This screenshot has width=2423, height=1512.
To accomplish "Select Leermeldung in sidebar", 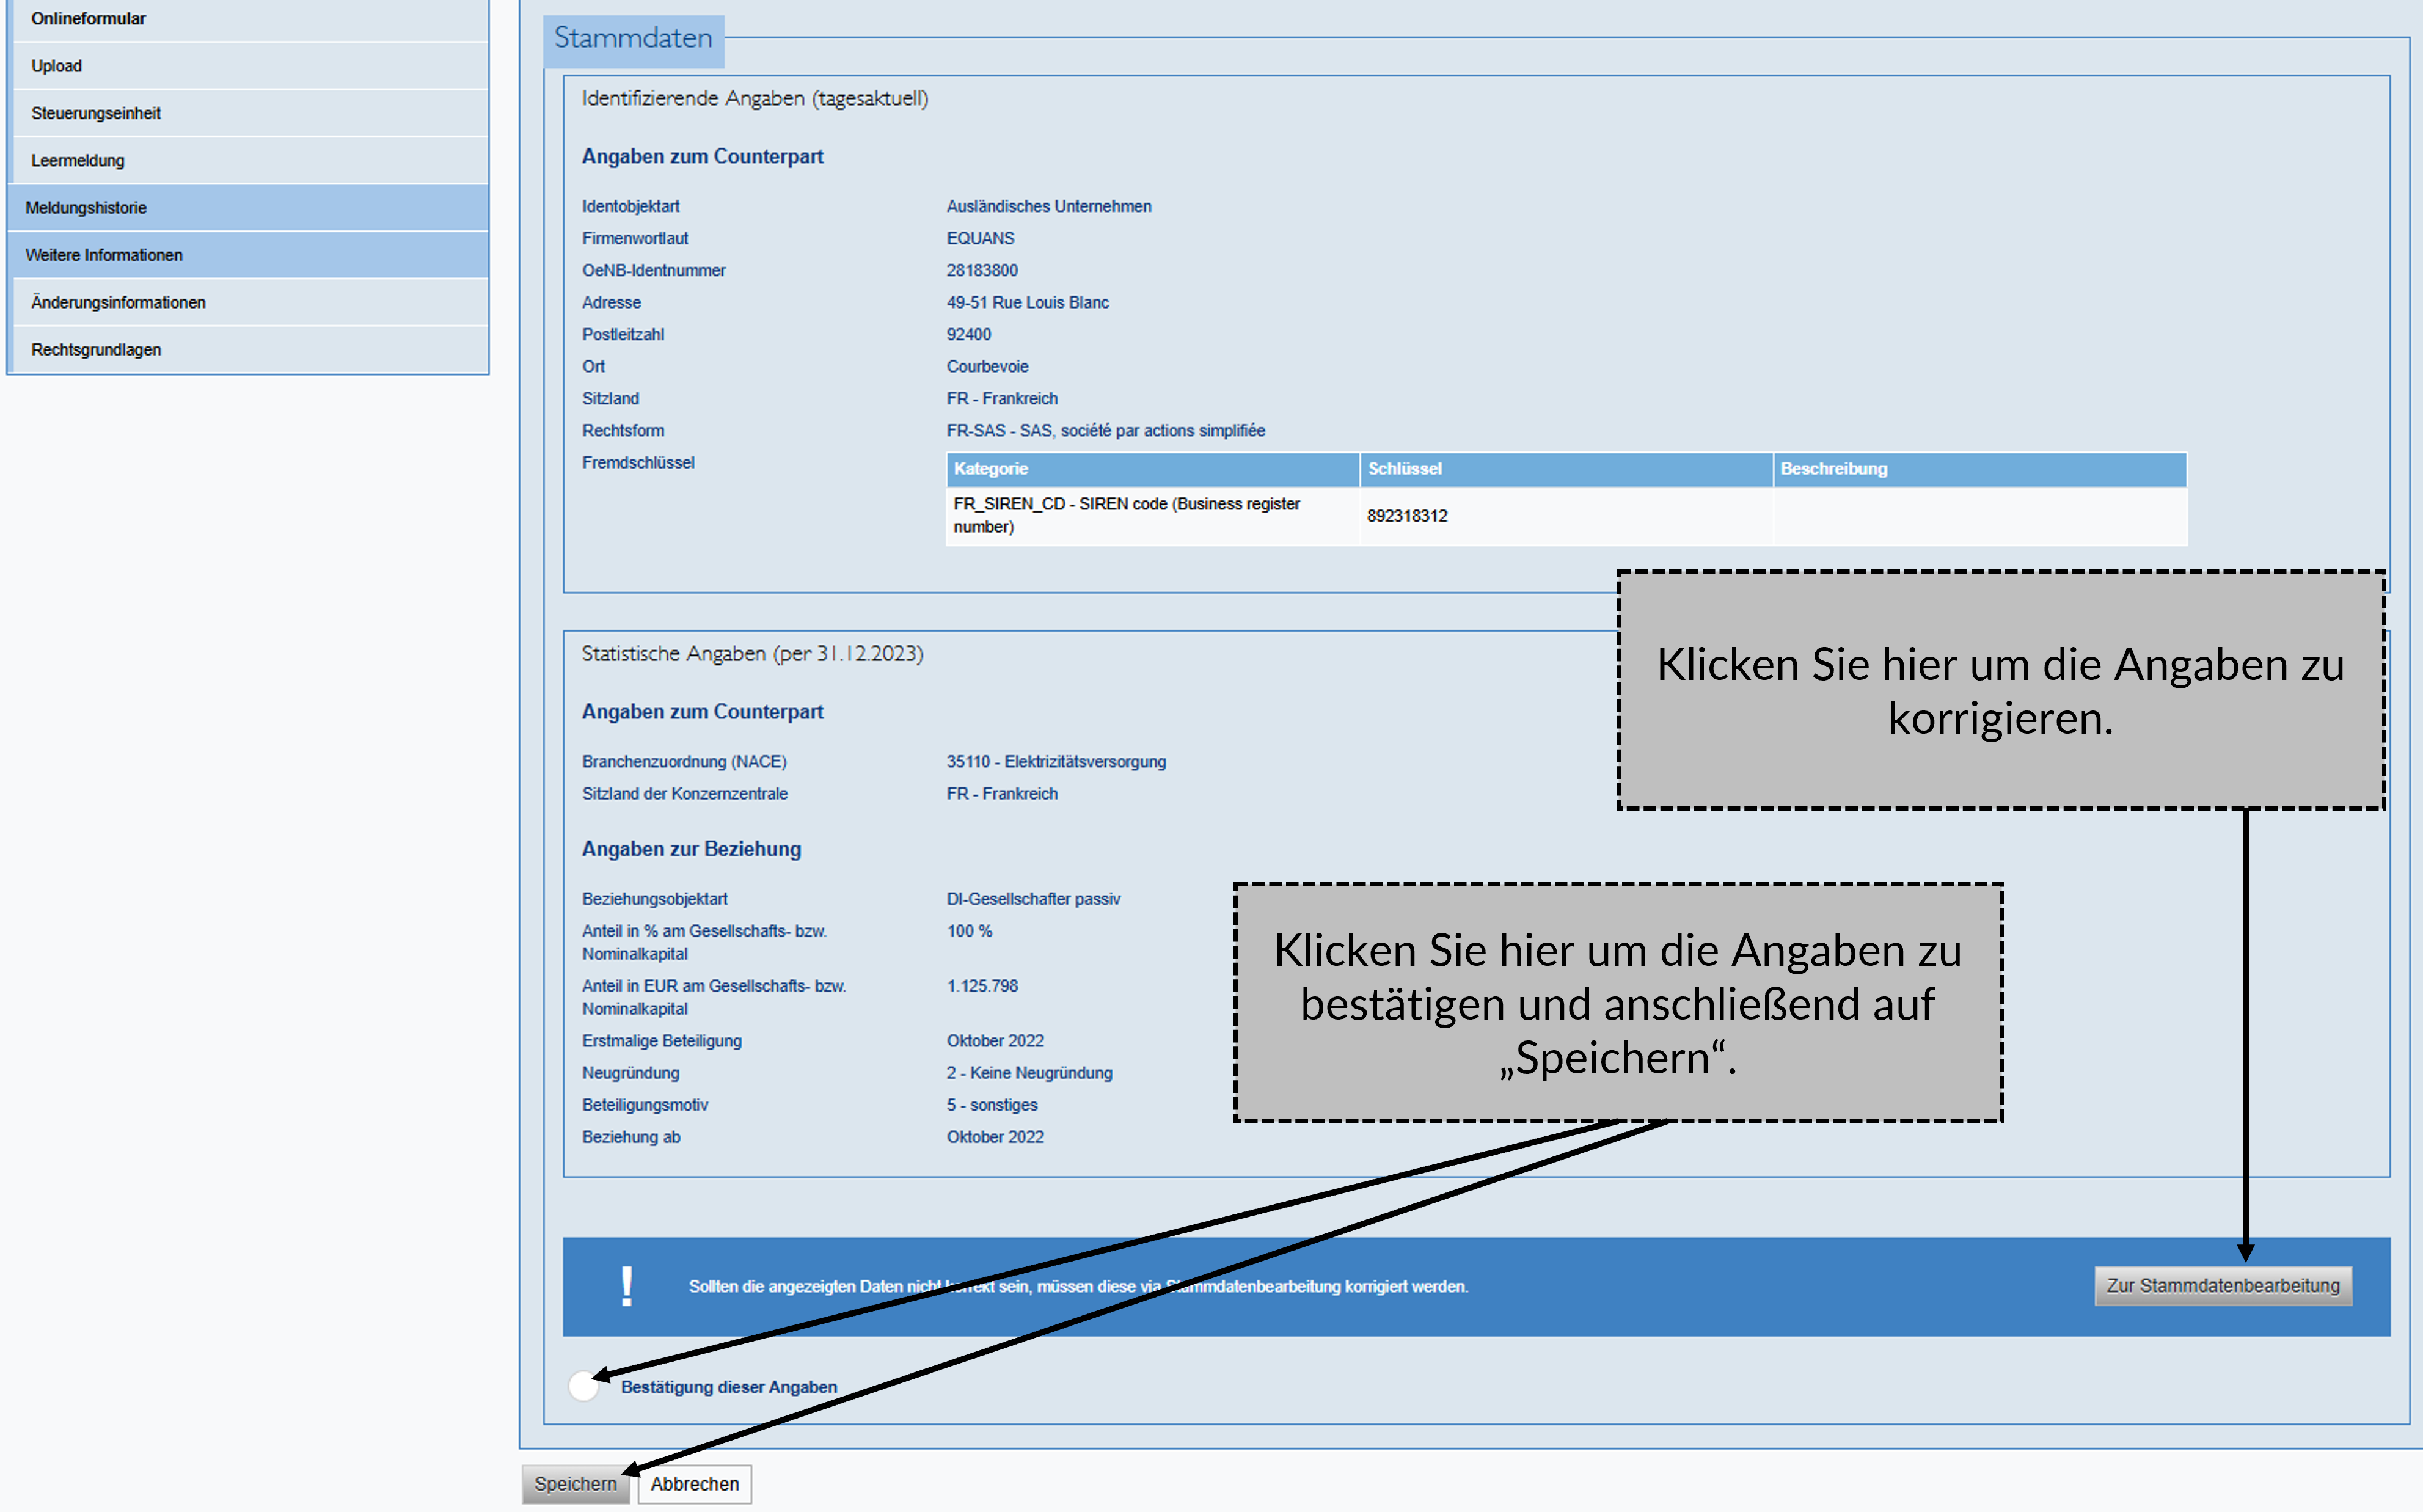I will pyautogui.click(x=77, y=160).
